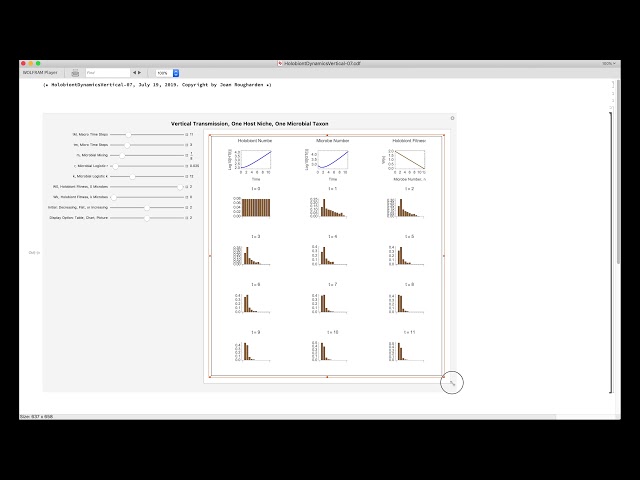Image resolution: width=640 pixels, height=480 pixels.
Task: Click the Display Option Table, Chart, Picture slider
Action: 147,218
